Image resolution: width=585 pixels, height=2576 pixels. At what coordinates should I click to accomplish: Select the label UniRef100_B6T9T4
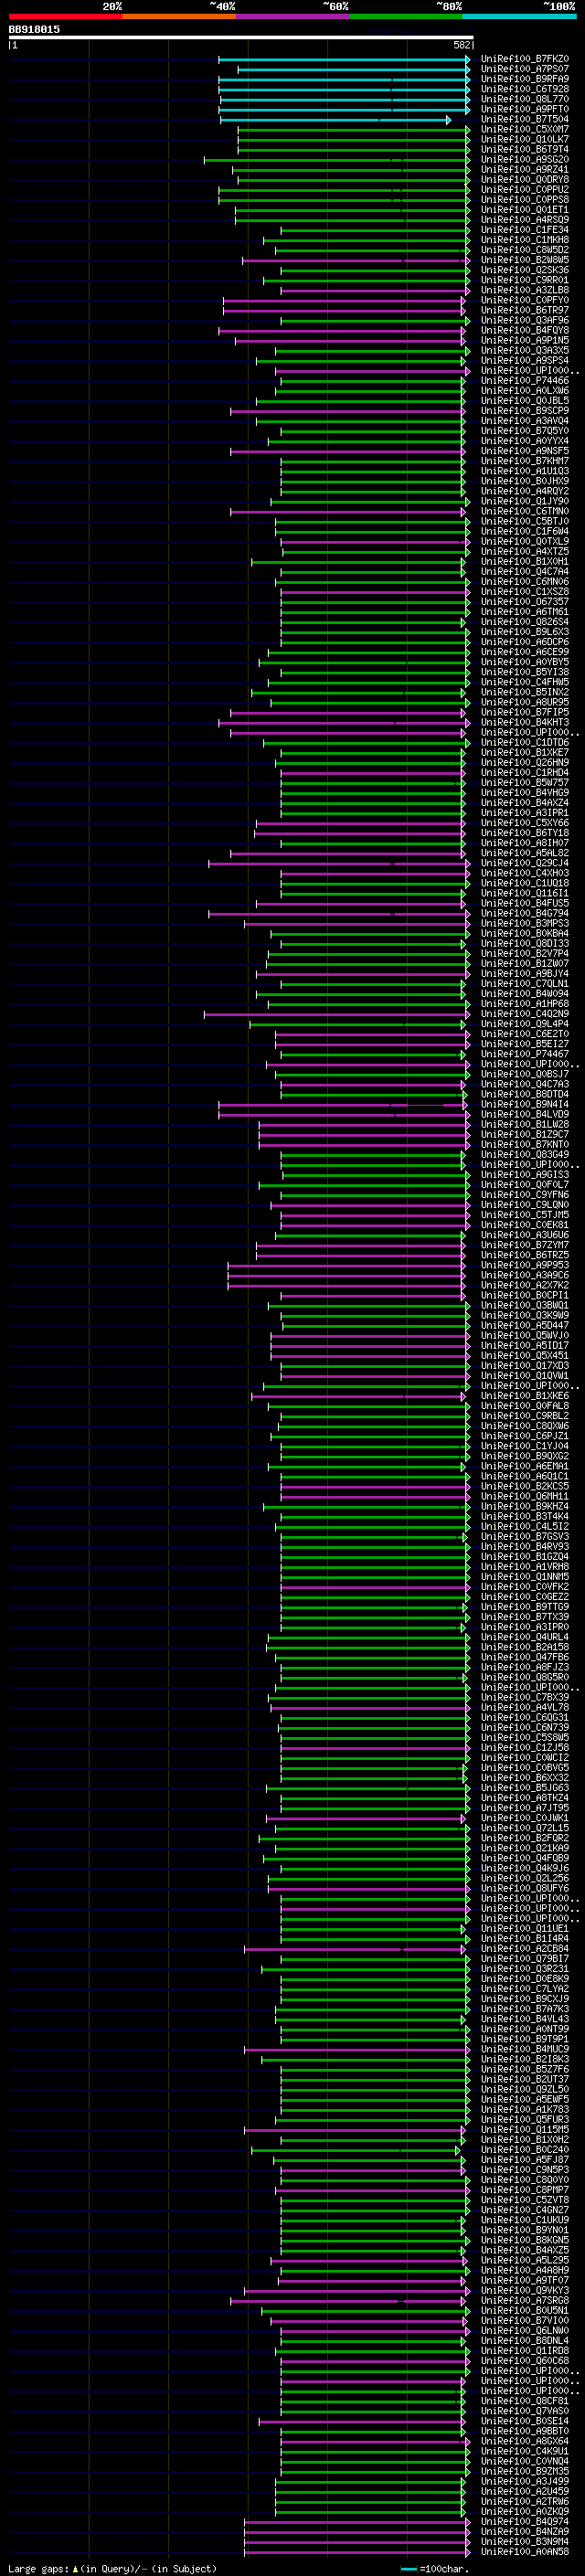tap(524, 149)
